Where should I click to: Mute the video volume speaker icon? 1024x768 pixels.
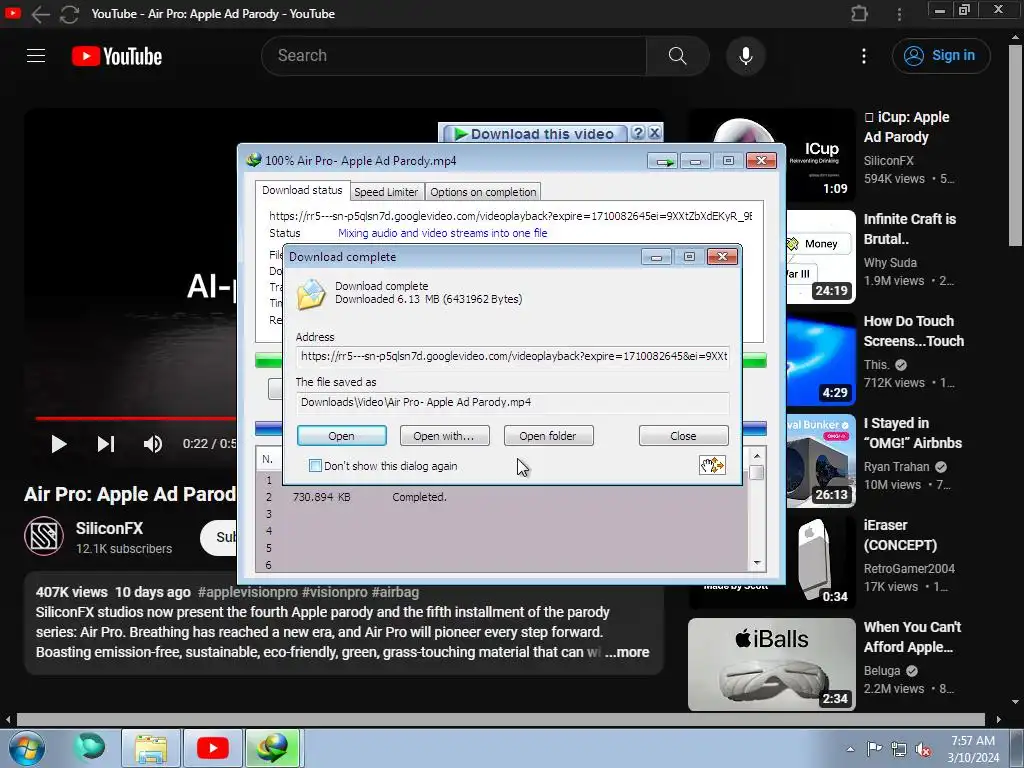coord(152,444)
